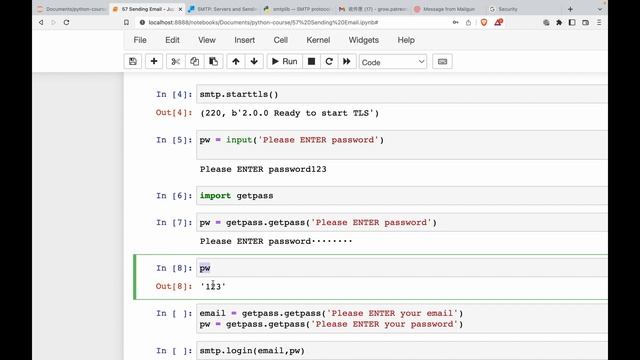640x360 pixels.
Task: Copy selected cells using the toolbar icon
Action: [194, 62]
